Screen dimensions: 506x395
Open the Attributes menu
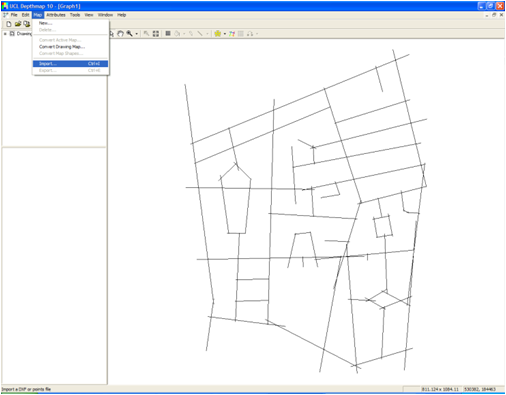click(x=56, y=15)
